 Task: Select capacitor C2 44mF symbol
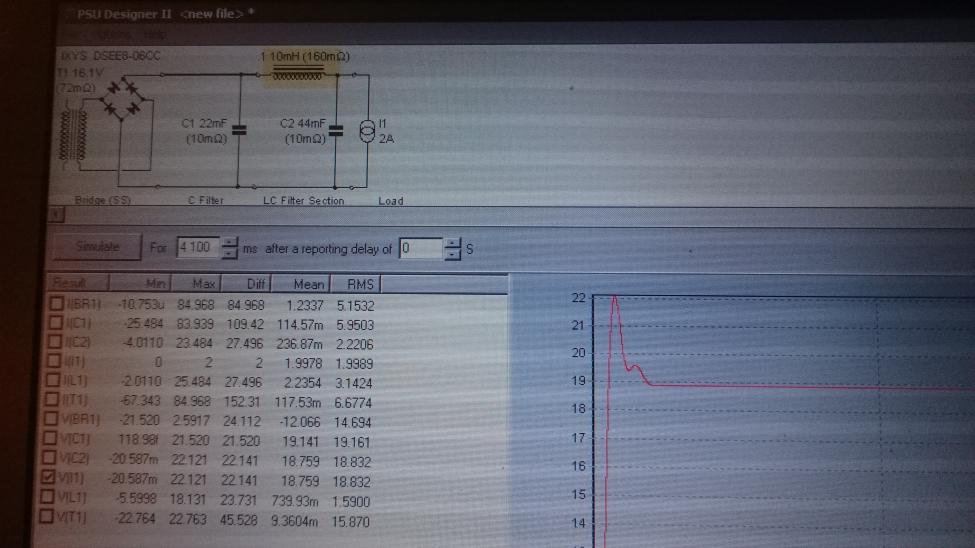[336, 130]
